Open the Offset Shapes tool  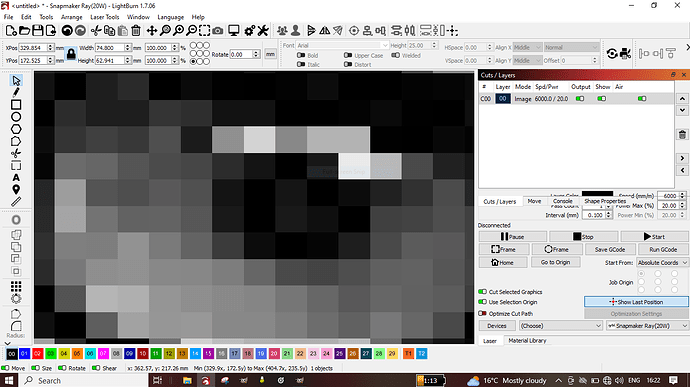click(16, 220)
